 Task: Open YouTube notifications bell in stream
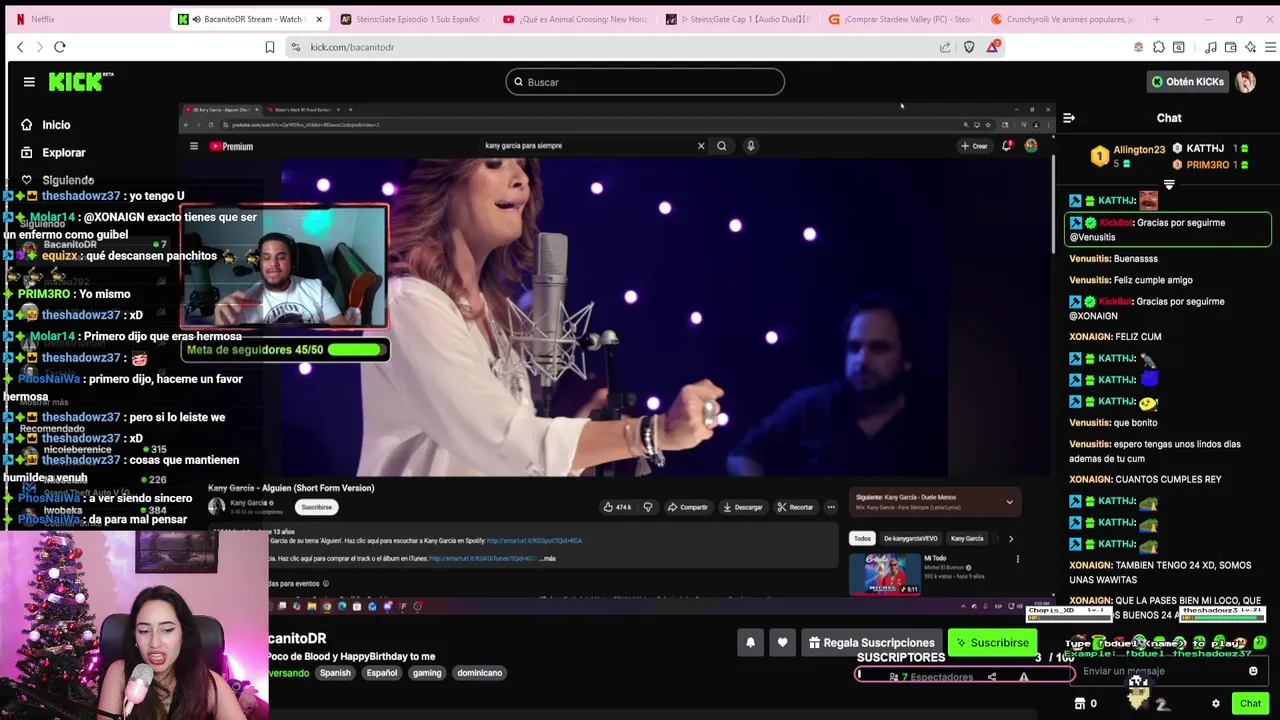pos(1007,146)
